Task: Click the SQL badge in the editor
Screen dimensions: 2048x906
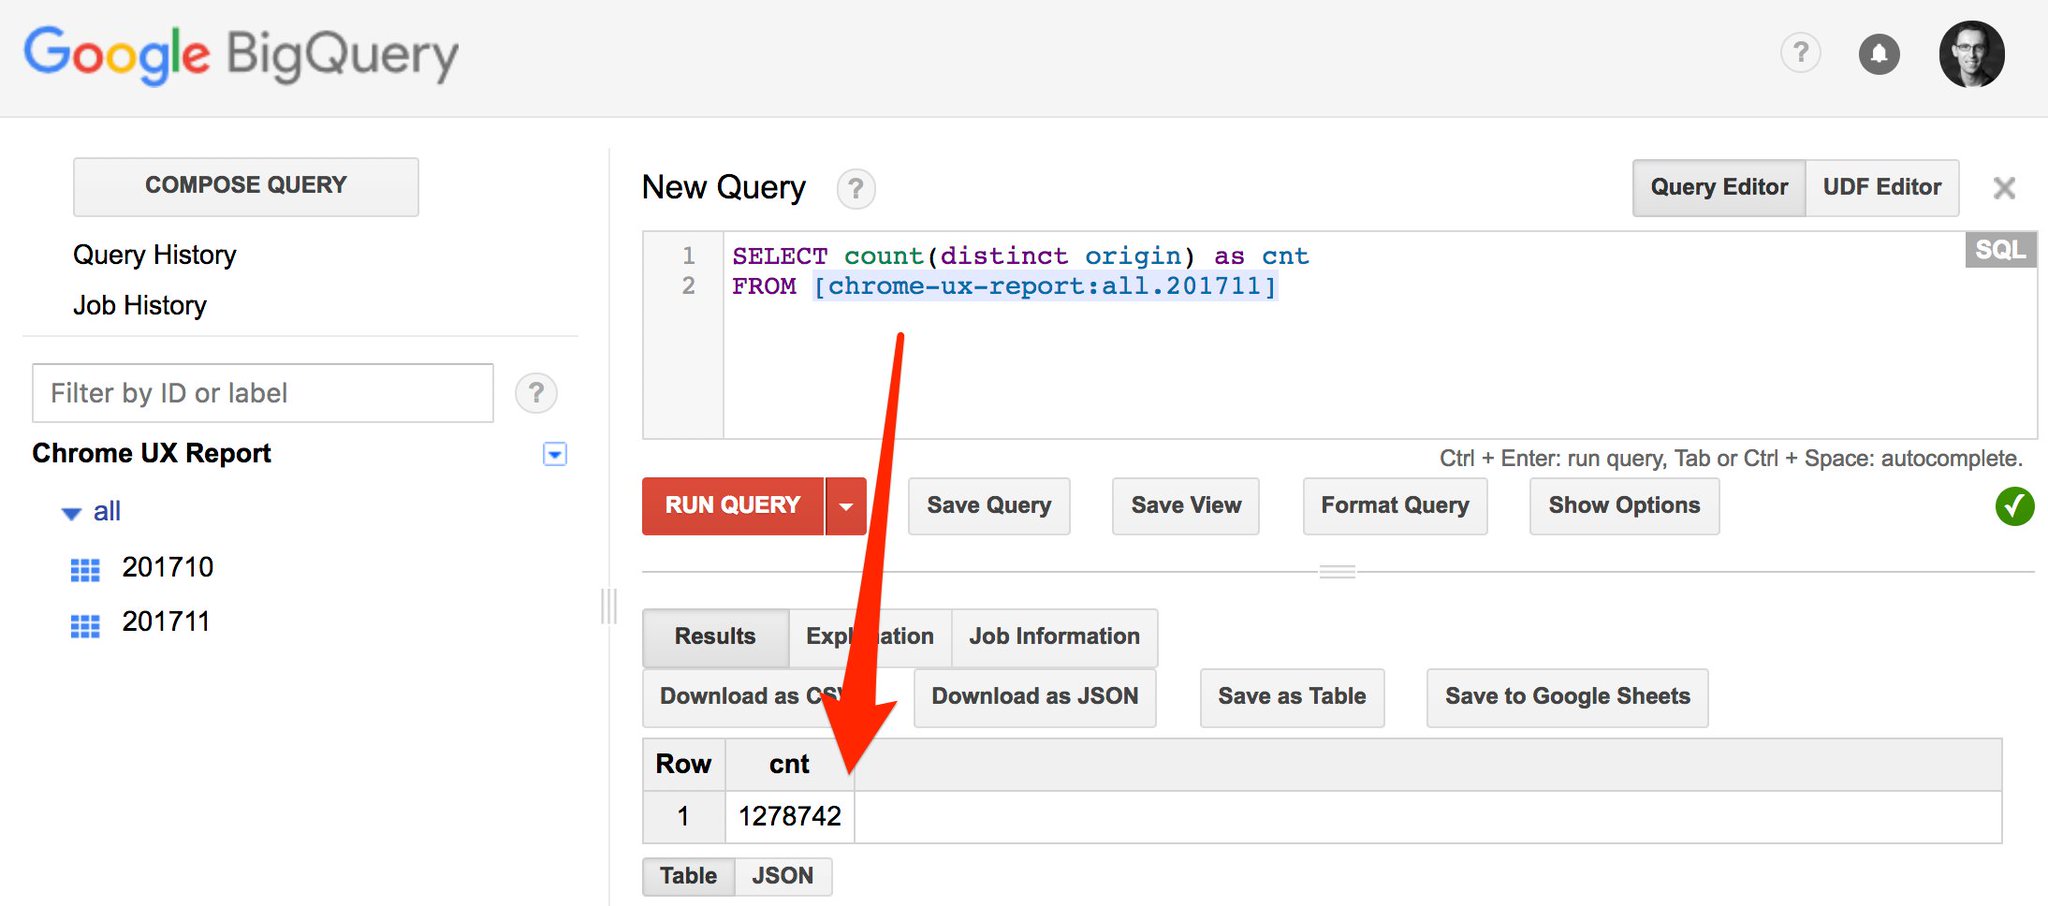Action: point(2000,250)
